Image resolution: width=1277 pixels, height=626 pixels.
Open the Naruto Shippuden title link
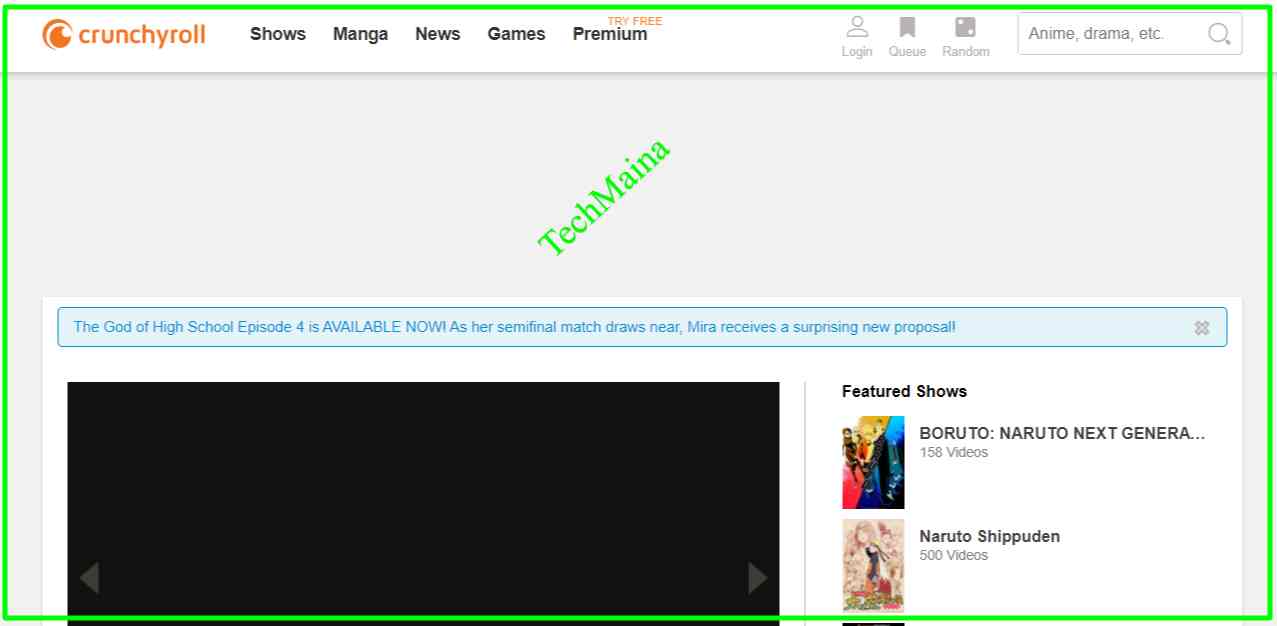point(989,536)
